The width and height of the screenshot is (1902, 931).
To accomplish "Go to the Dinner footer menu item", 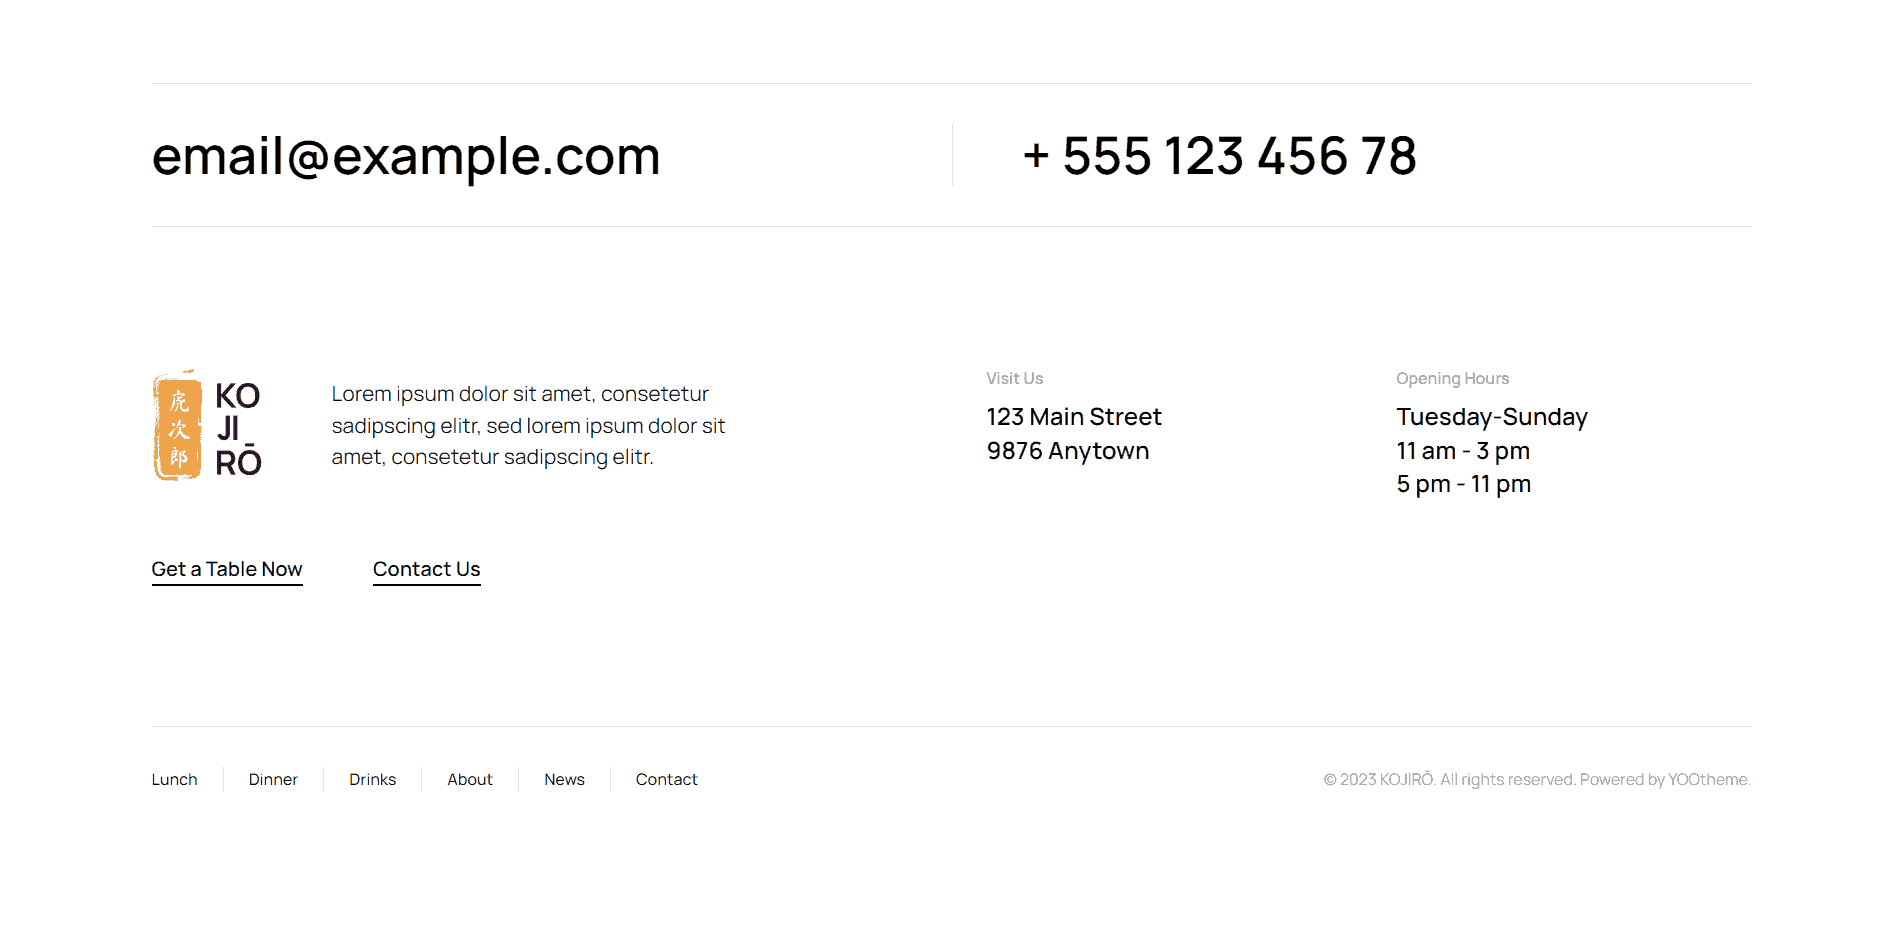I will [273, 780].
